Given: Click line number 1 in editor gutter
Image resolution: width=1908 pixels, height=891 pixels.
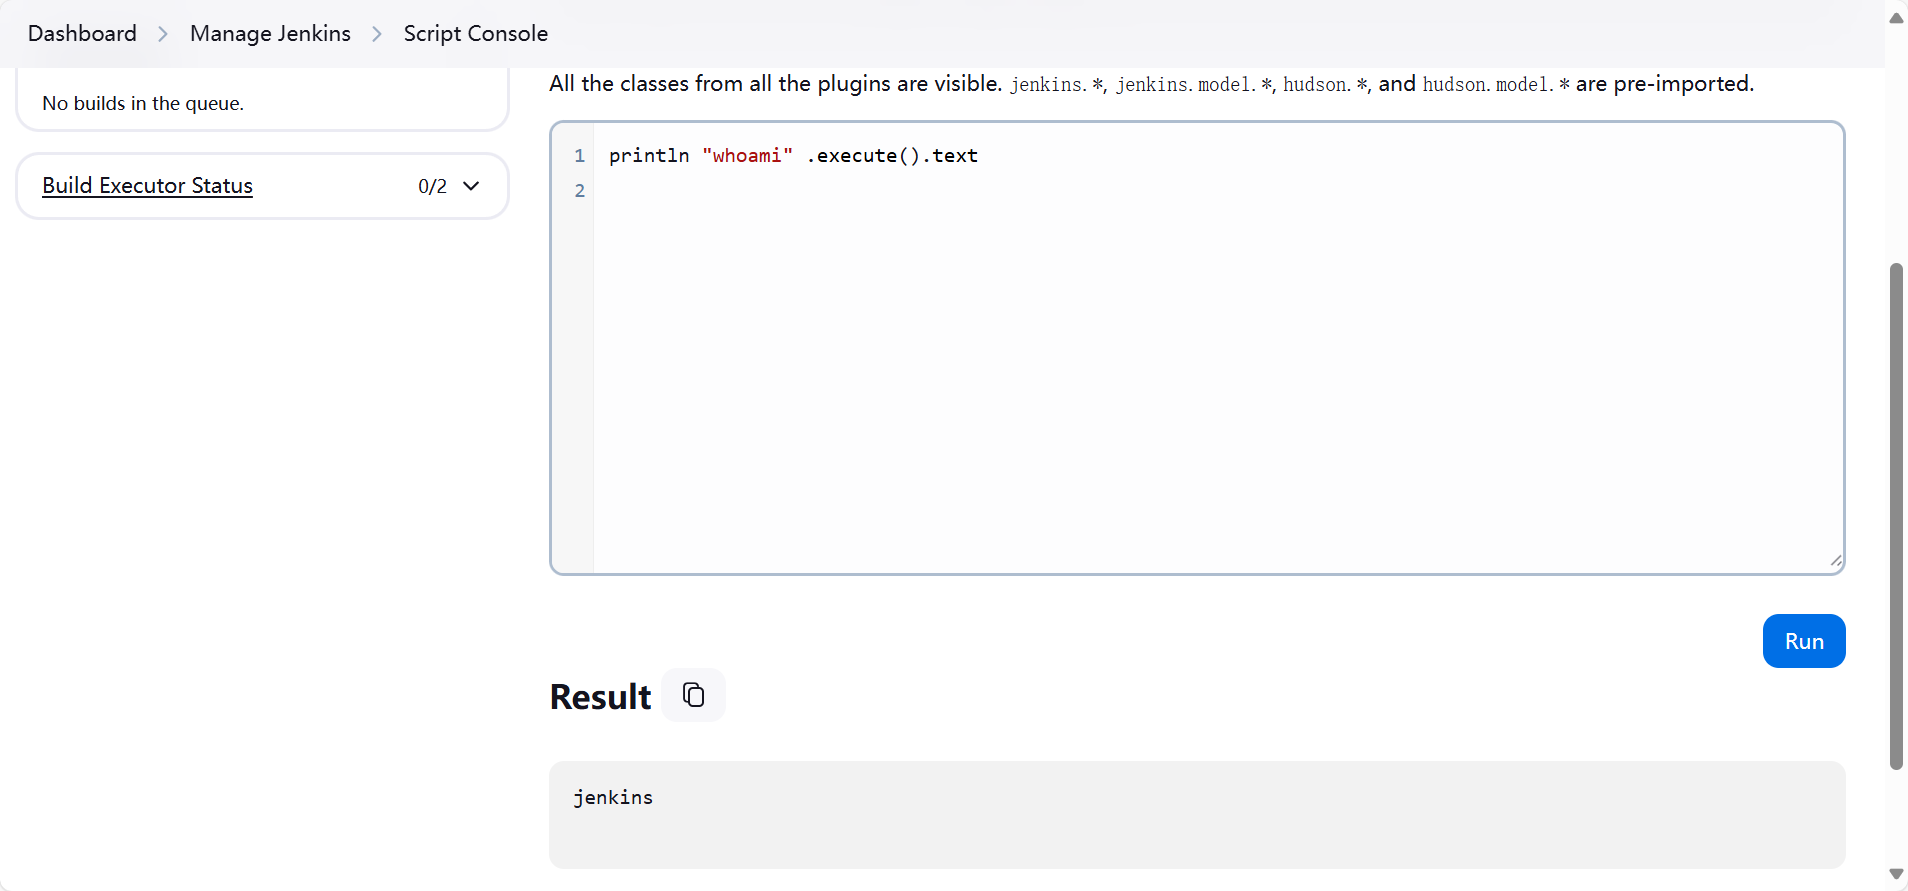Looking at the screenshot, I should (579, 155).
